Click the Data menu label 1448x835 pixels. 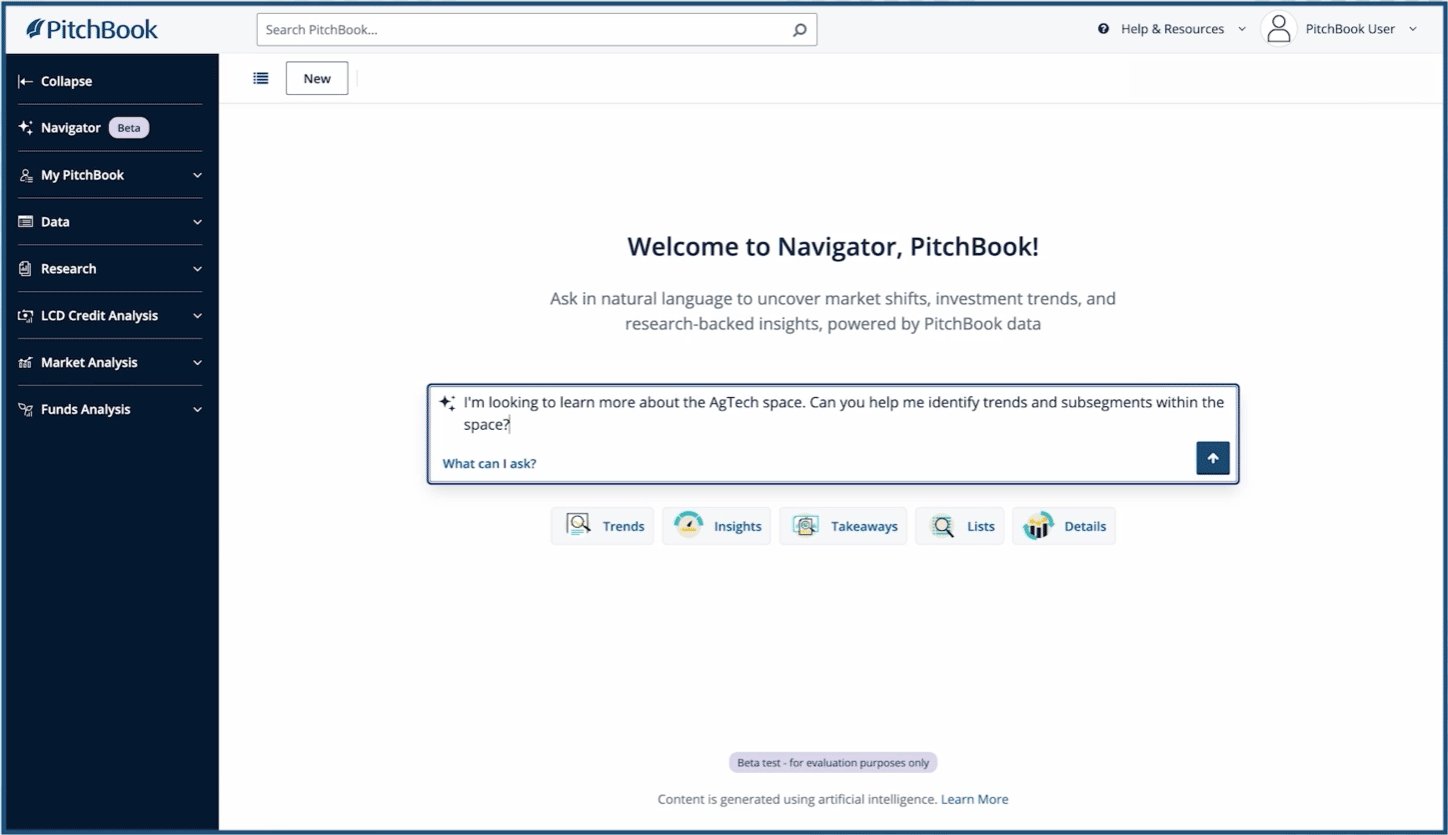coord(55,222)
